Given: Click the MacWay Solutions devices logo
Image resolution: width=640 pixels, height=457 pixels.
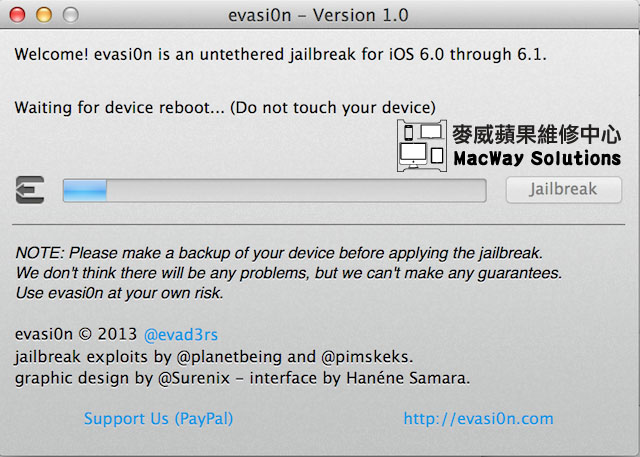Looking at the screenshot, I should [422, 146].
